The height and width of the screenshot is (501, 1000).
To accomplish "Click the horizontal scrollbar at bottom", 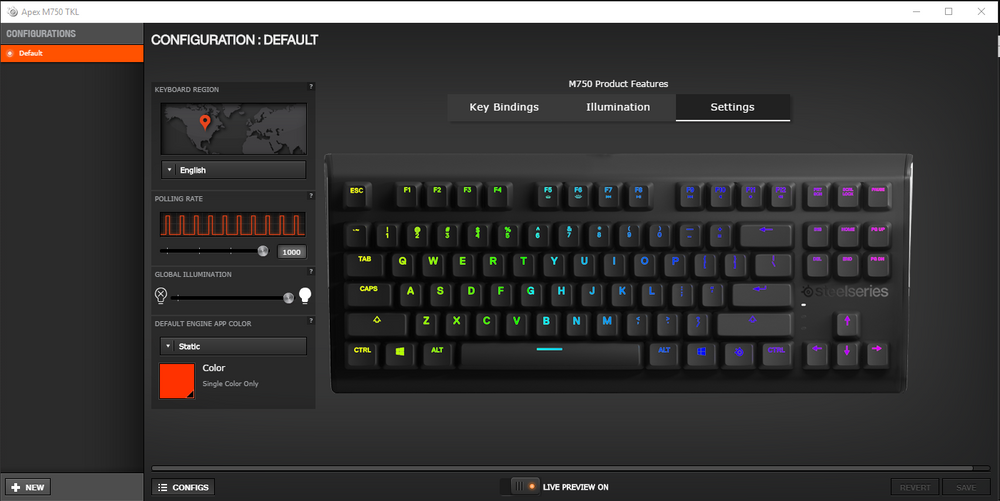I will click(x=562, y=468).
